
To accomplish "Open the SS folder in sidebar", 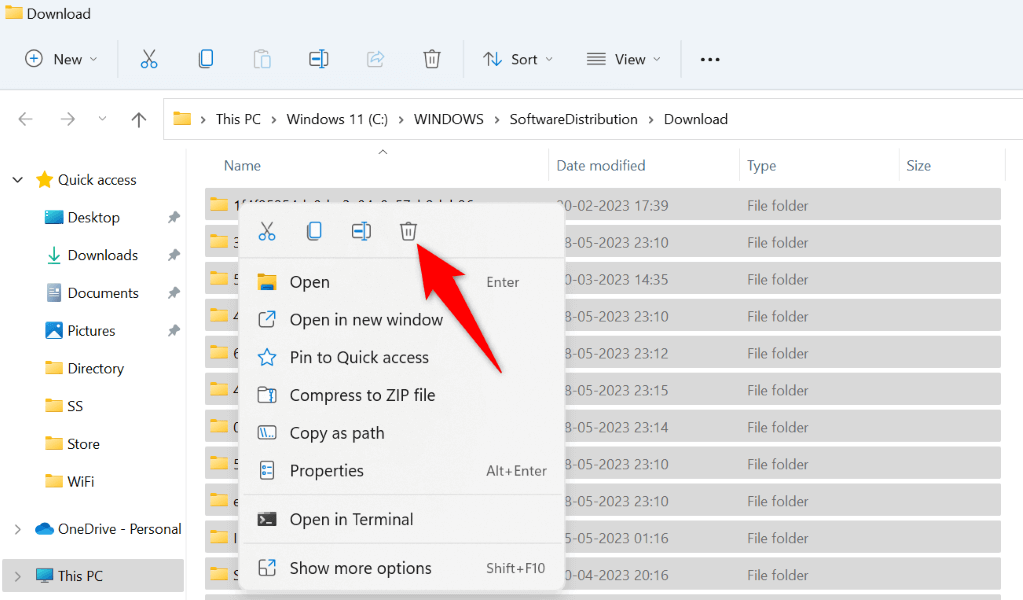I will [75, 406].
